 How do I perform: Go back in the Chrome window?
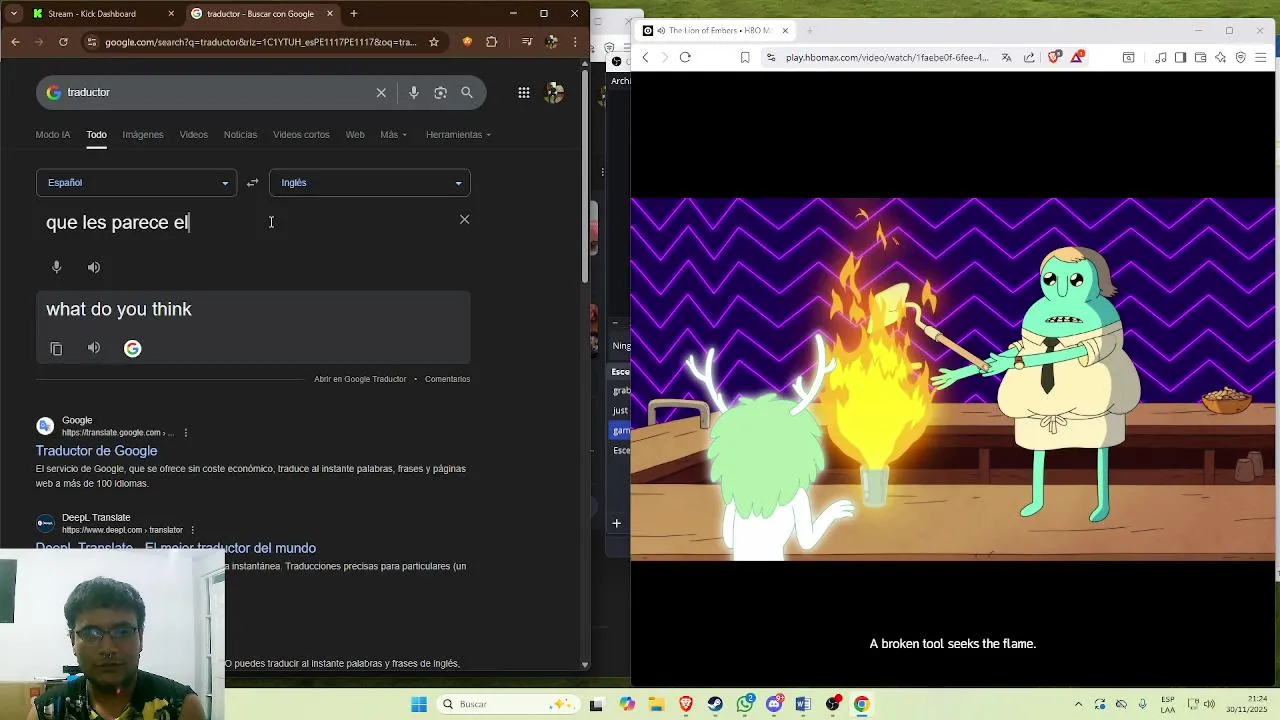point(15,42)
